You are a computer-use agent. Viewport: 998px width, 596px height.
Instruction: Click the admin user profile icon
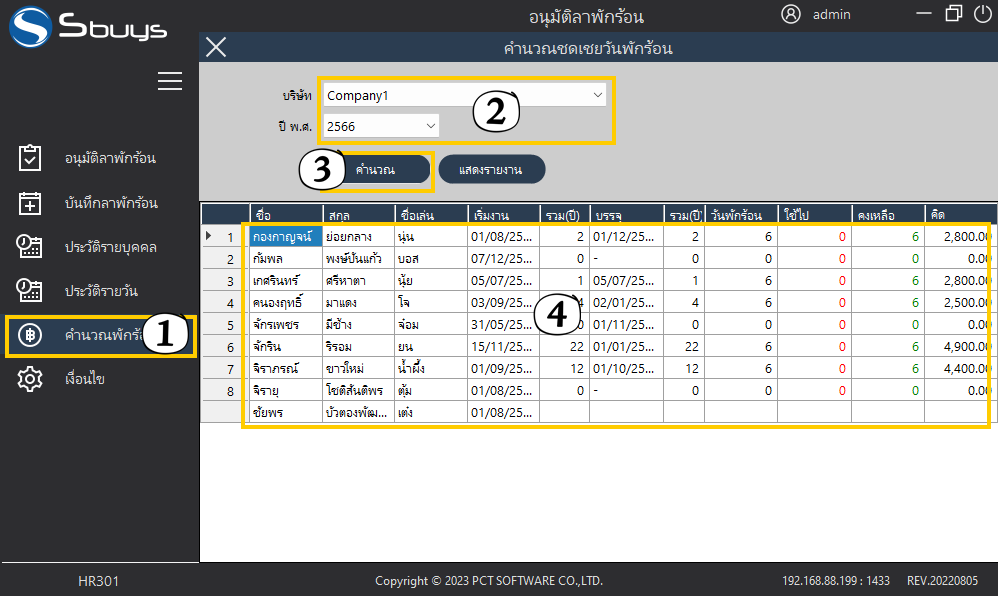click(791, 14)
